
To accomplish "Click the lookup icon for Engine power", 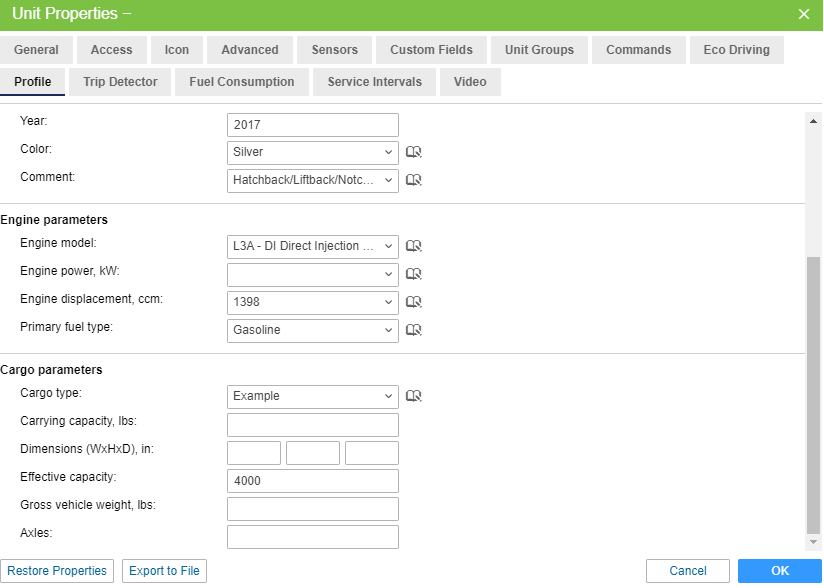I will click(x=414, y=274).
